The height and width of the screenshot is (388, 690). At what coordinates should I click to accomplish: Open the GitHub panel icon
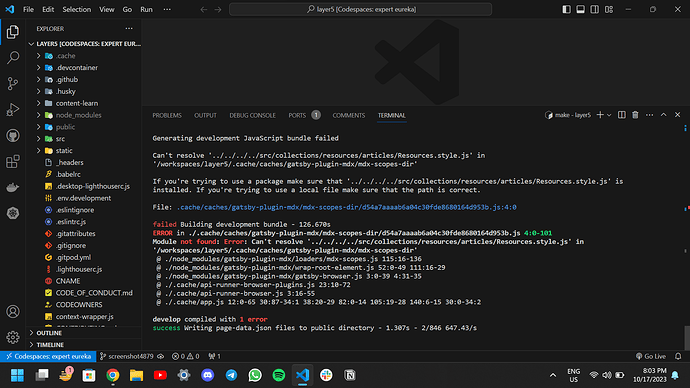coord(13,135)
